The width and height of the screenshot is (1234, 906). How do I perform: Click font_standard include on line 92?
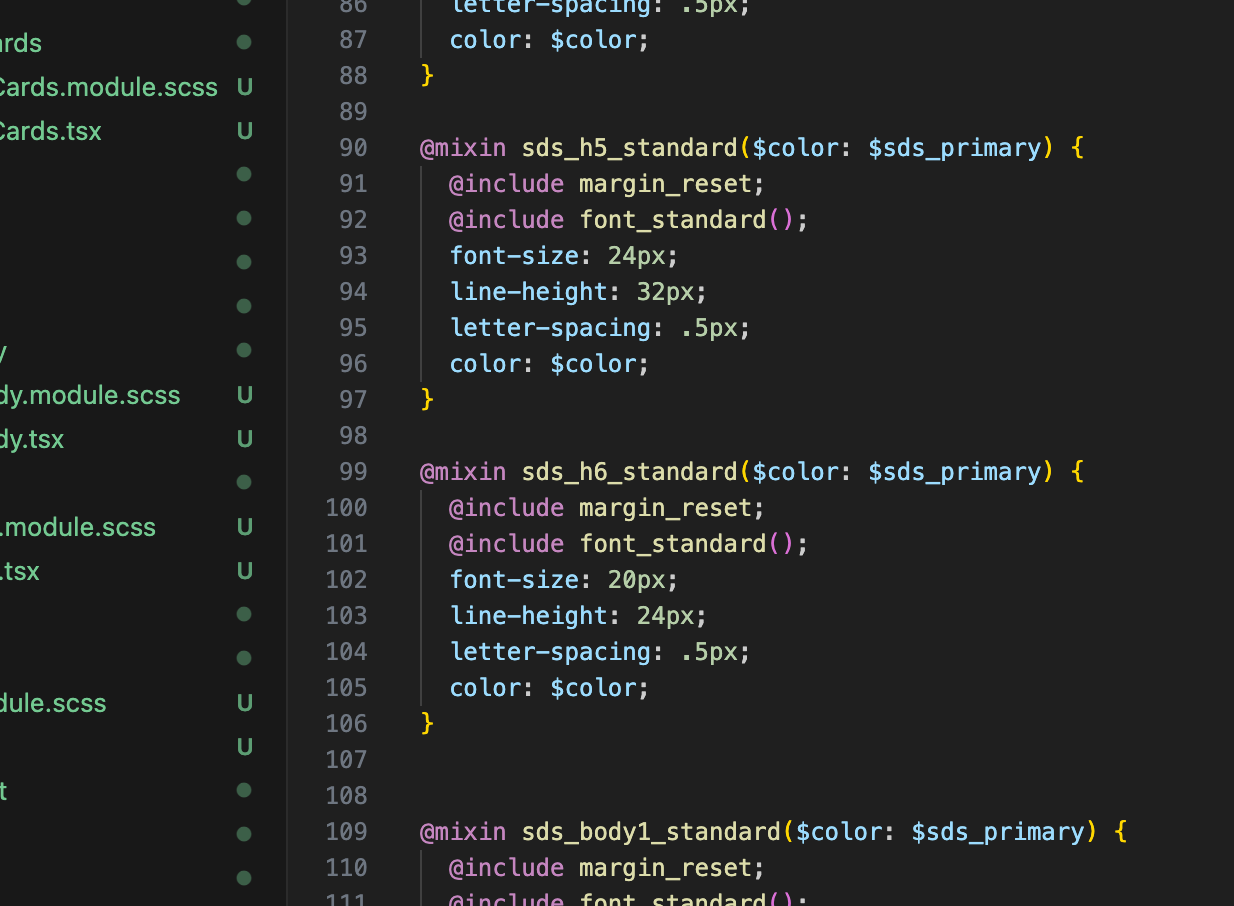(x=672, y=220)
